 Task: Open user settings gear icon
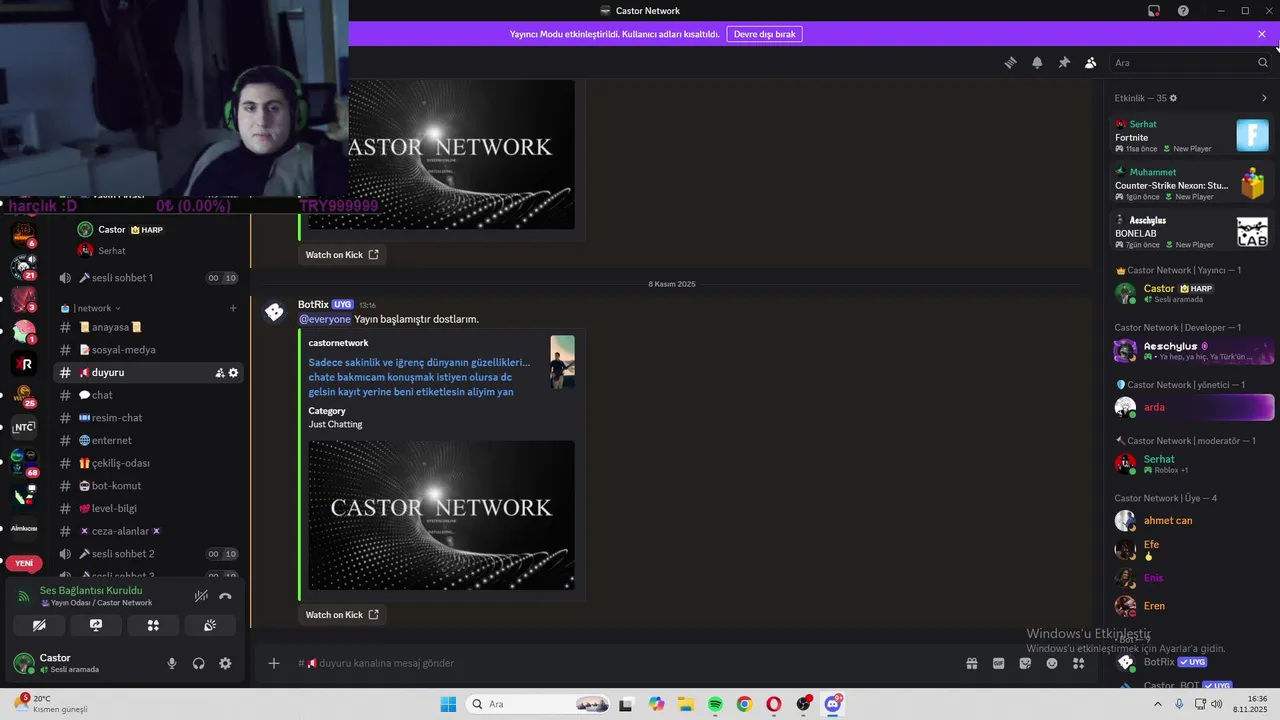(x=225, y=663)
